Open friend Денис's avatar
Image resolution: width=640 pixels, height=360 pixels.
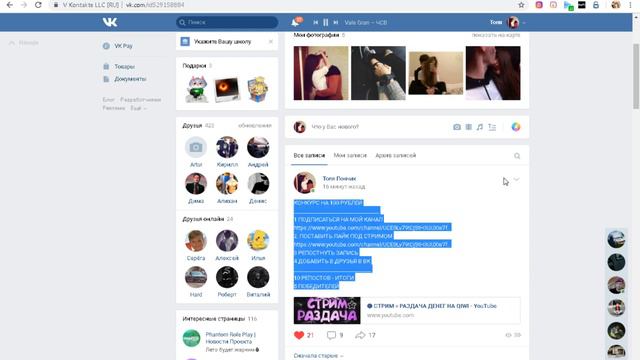coord(258,184)
